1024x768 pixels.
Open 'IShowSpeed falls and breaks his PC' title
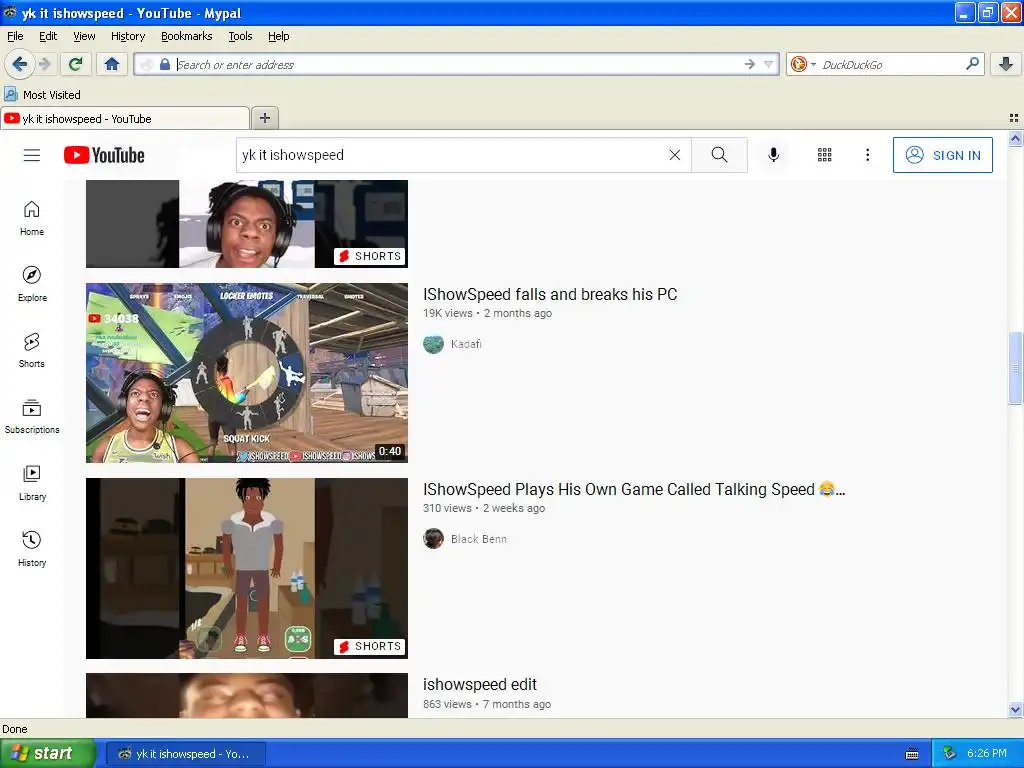click(x=550, y=295)
